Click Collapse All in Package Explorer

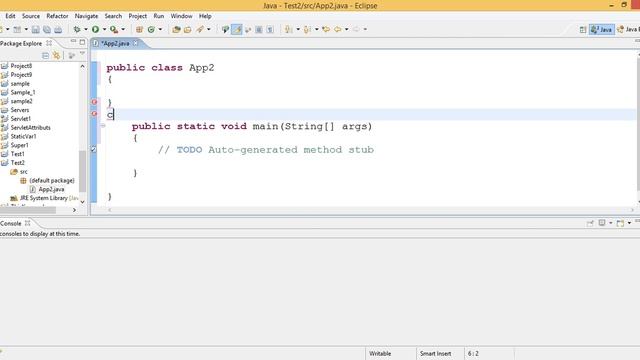pyautogui.click(x=45, y=55)
